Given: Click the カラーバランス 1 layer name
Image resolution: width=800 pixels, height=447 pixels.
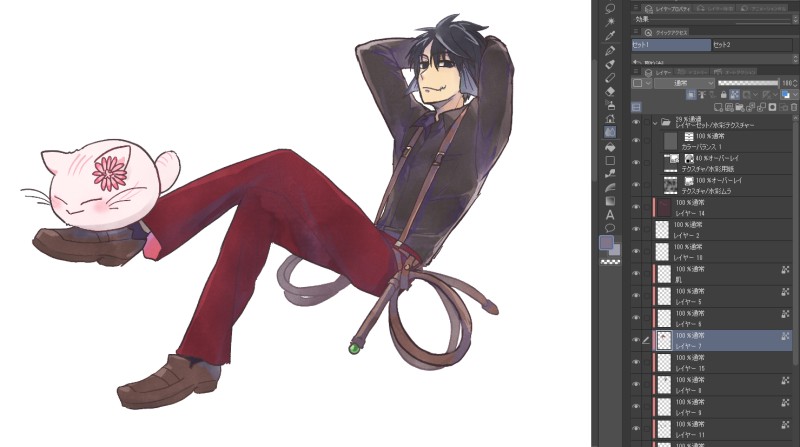Looking at the screenshot, I should (x=702, y=147).
